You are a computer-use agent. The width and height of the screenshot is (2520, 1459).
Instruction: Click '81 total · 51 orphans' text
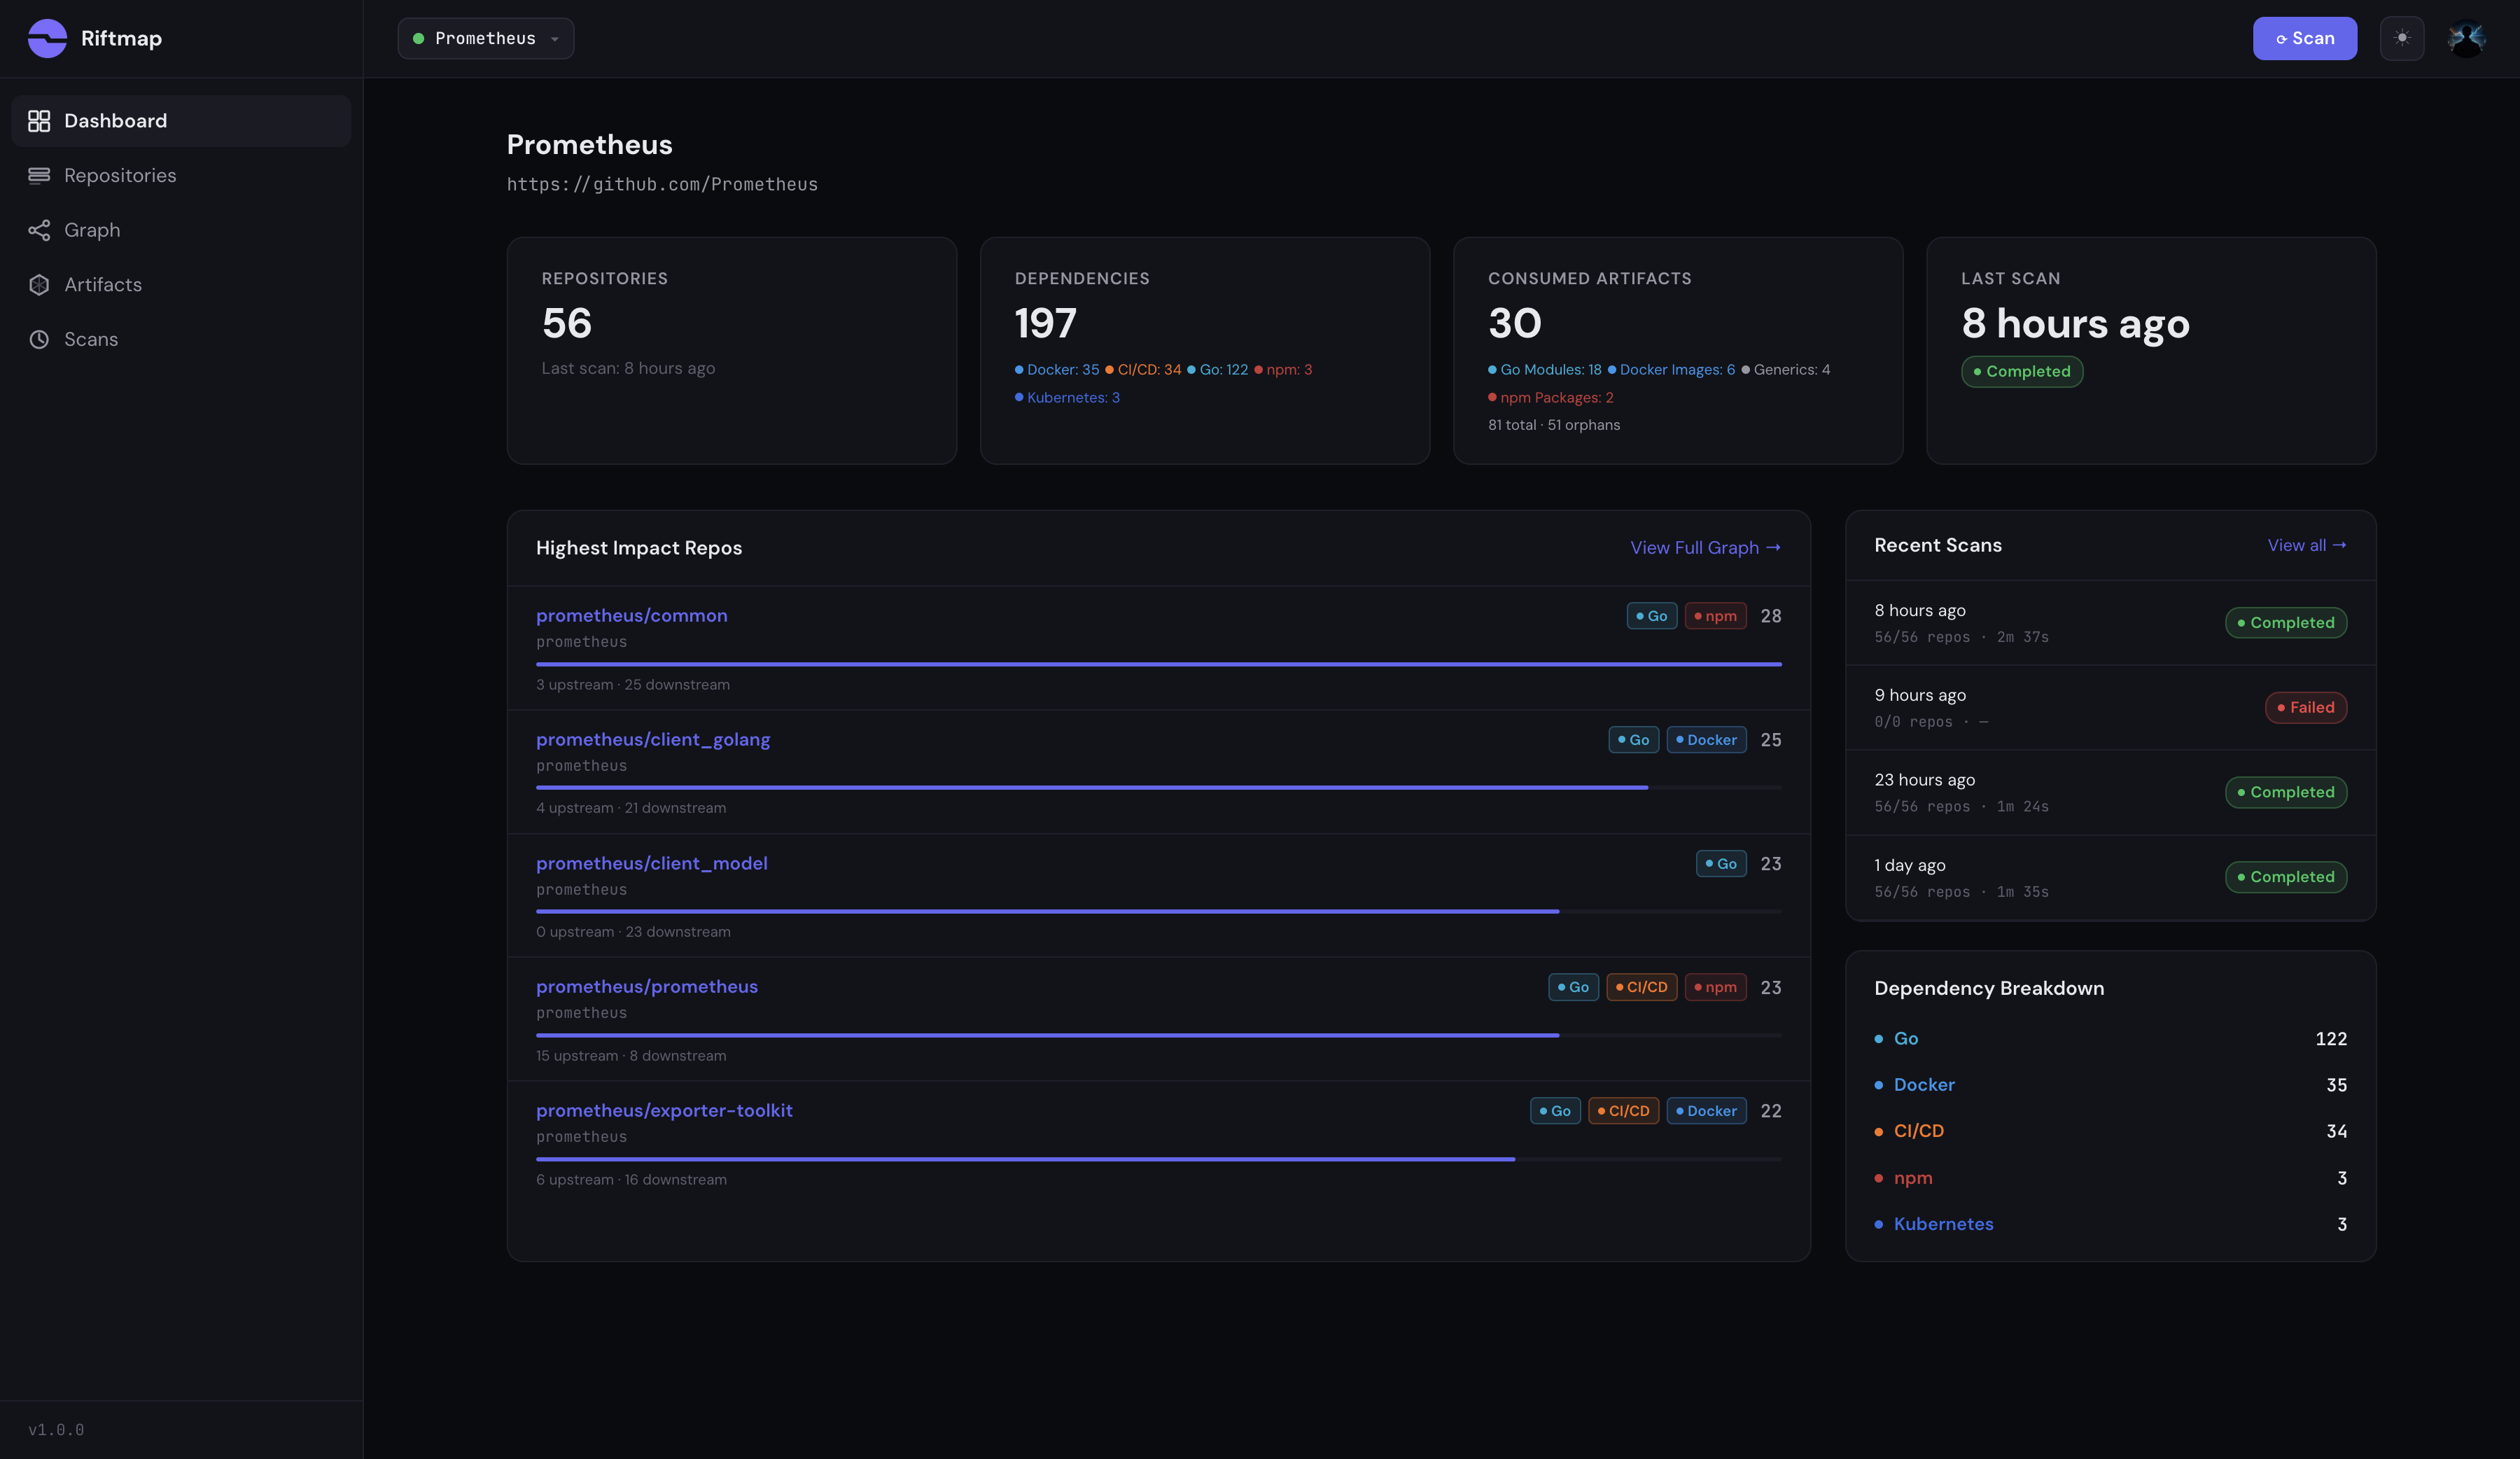(x=1554, y=425)
